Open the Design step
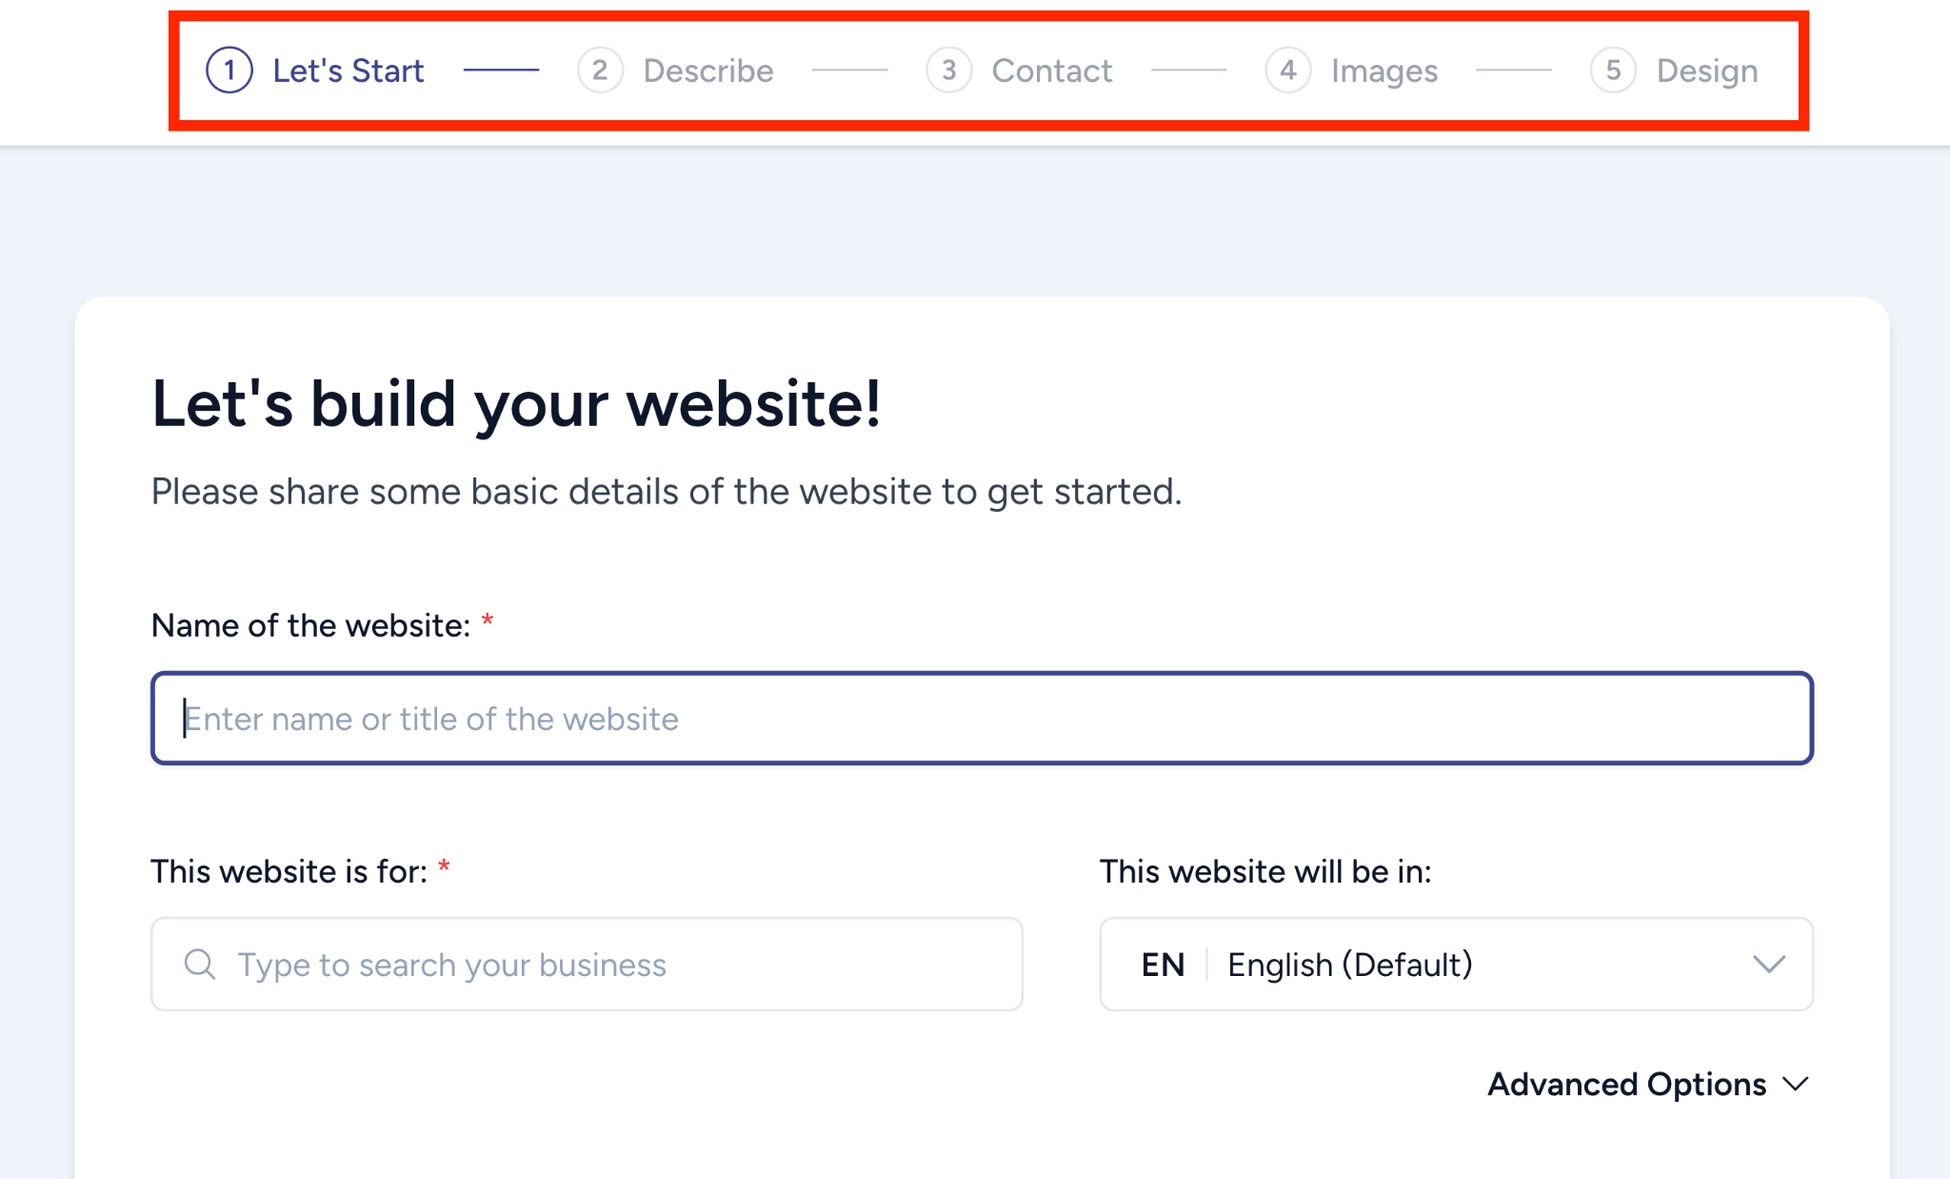Image resolution: width=1950 pixels, height=1179 pixels. point(1707,70)
